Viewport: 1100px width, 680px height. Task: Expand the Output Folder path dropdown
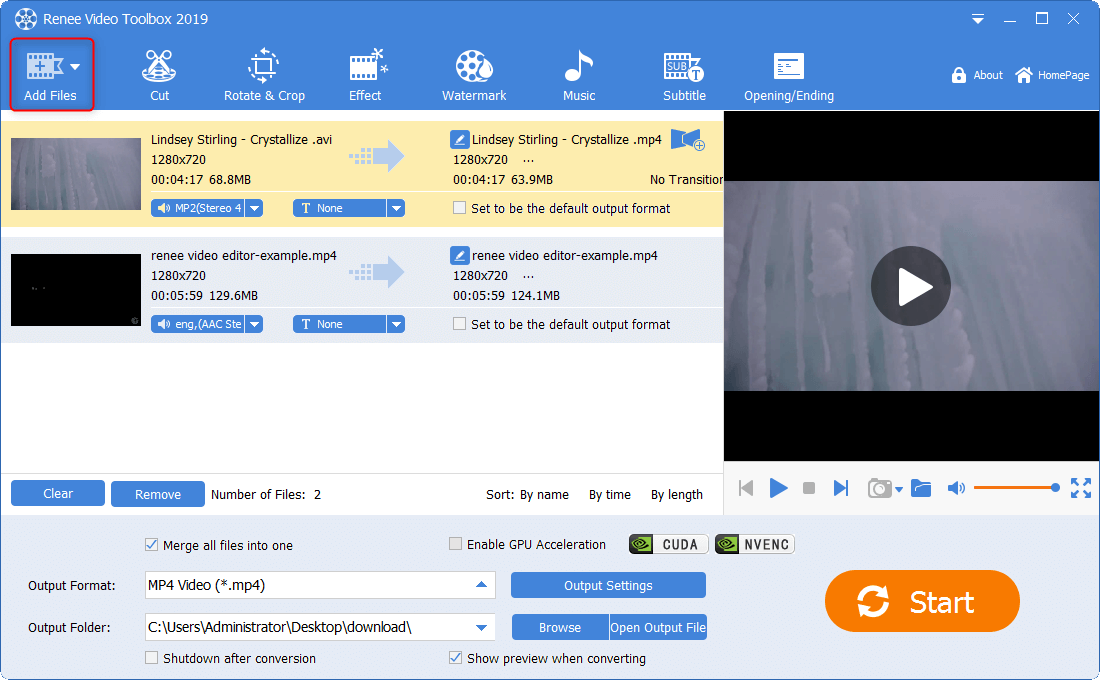pyautogui.click(x=481, y=628)
